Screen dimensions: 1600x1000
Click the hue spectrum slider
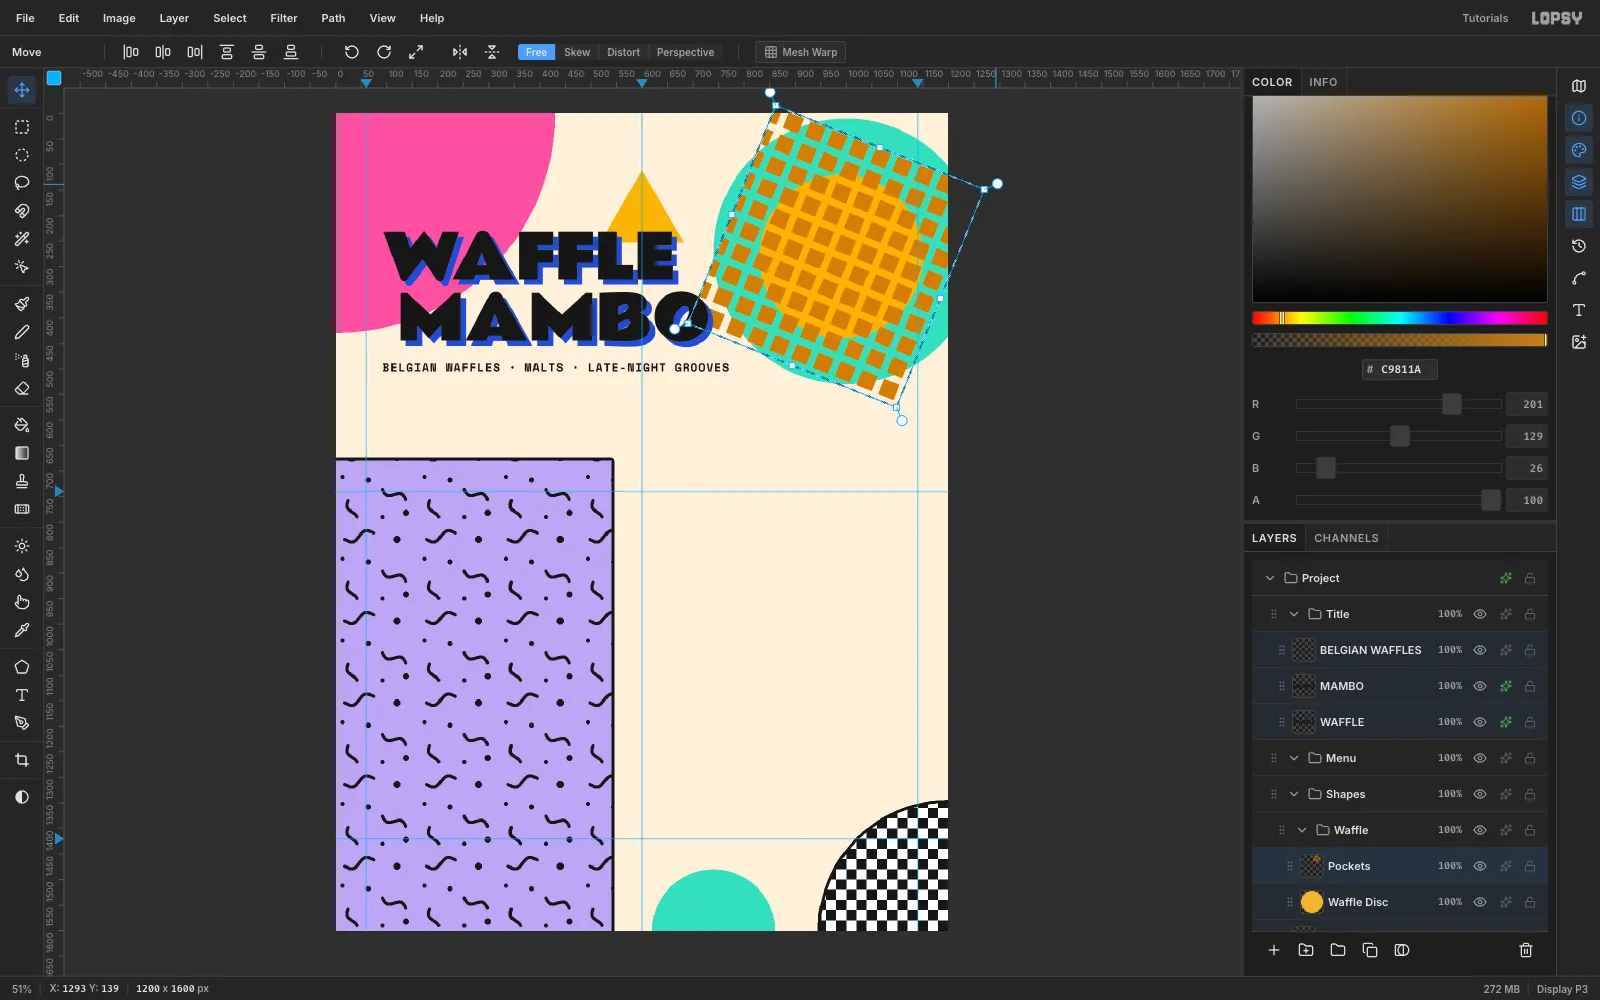pyautogui.click(x=1399, y=318)
